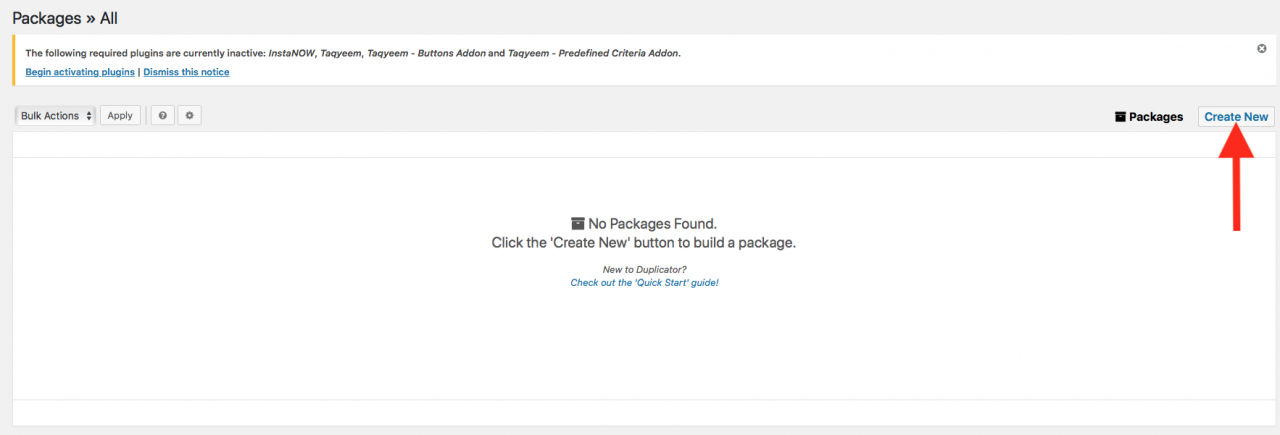Expand the Bulk Actions dropdown
Viewport: 1280px width, 435px height.
click(55, 116)
